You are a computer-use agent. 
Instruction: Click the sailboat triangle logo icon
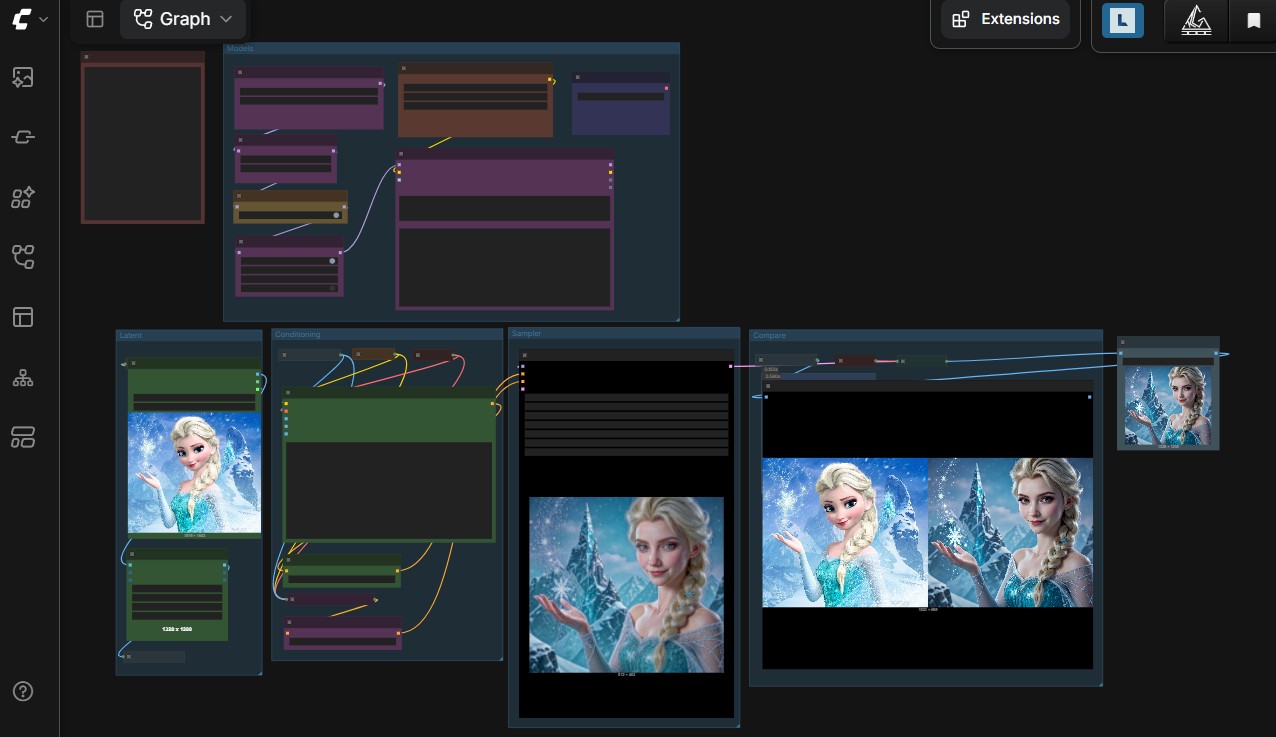[1196, 20]
